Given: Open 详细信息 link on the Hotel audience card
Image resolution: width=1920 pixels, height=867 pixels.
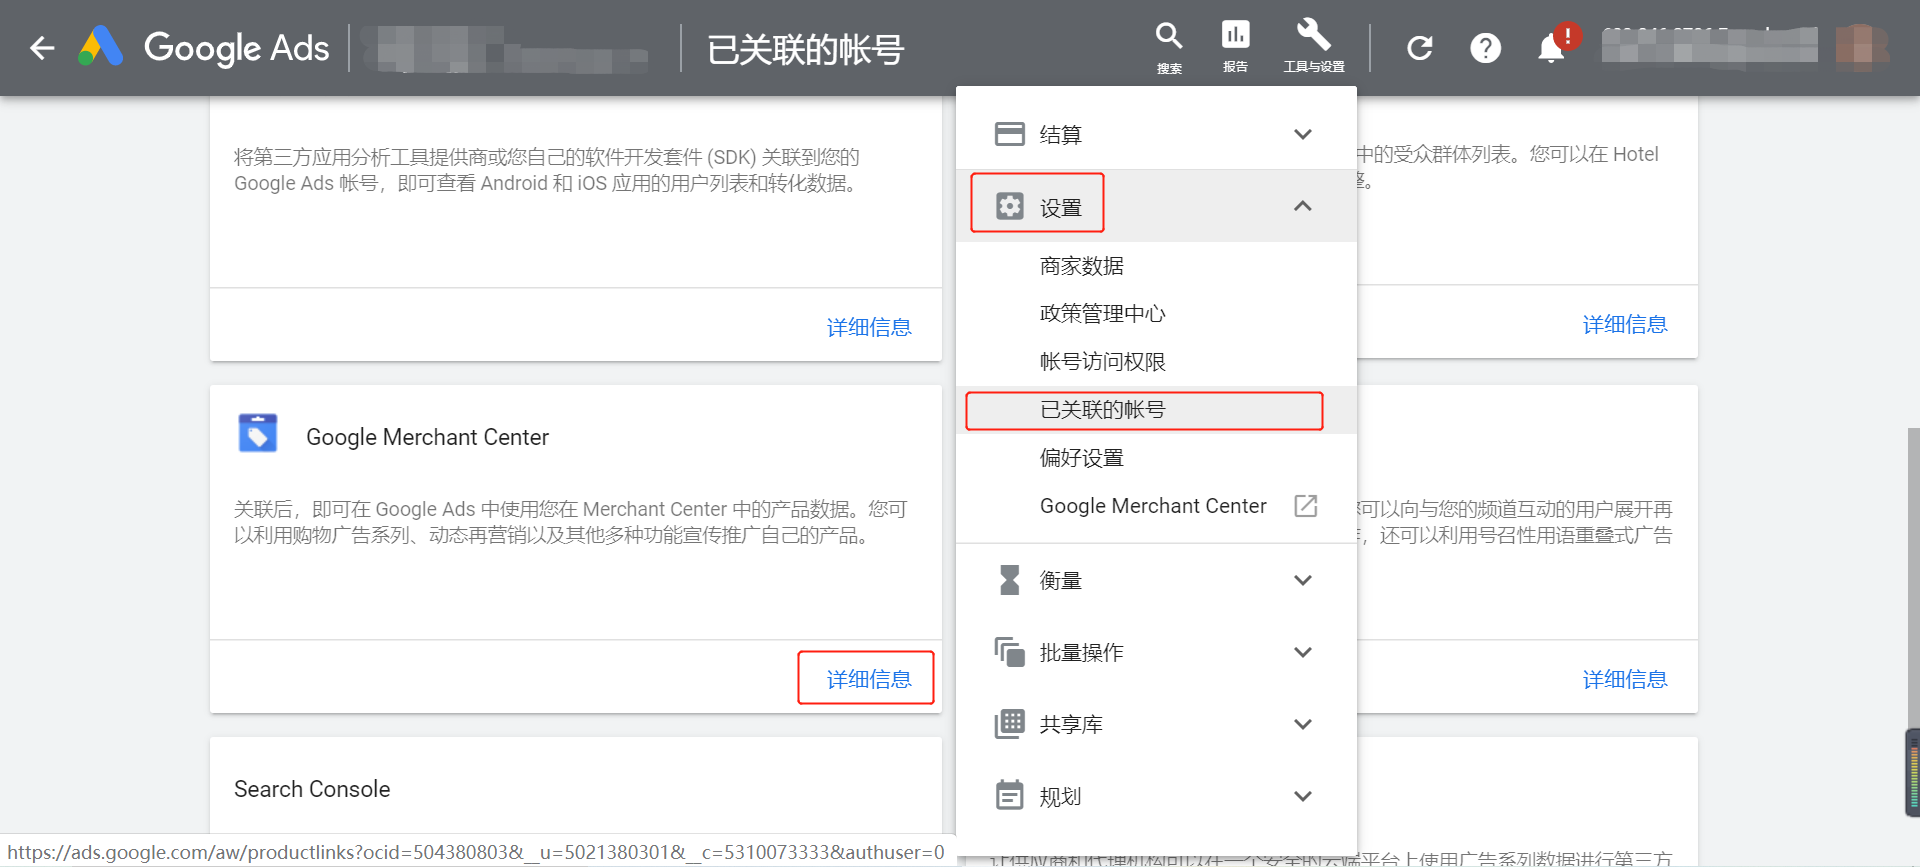Looking at the screenshot, I should tap(1625, 325).
